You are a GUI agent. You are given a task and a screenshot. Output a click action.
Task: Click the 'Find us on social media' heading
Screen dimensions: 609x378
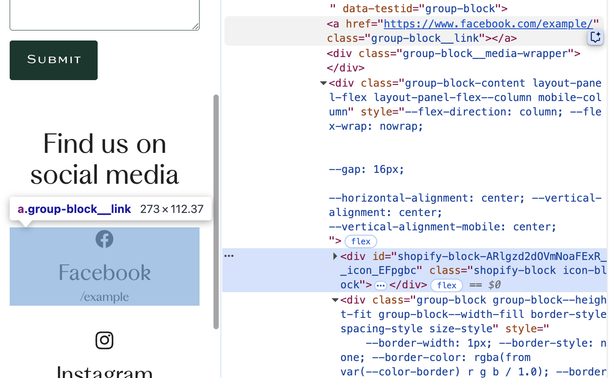(104, 159)
